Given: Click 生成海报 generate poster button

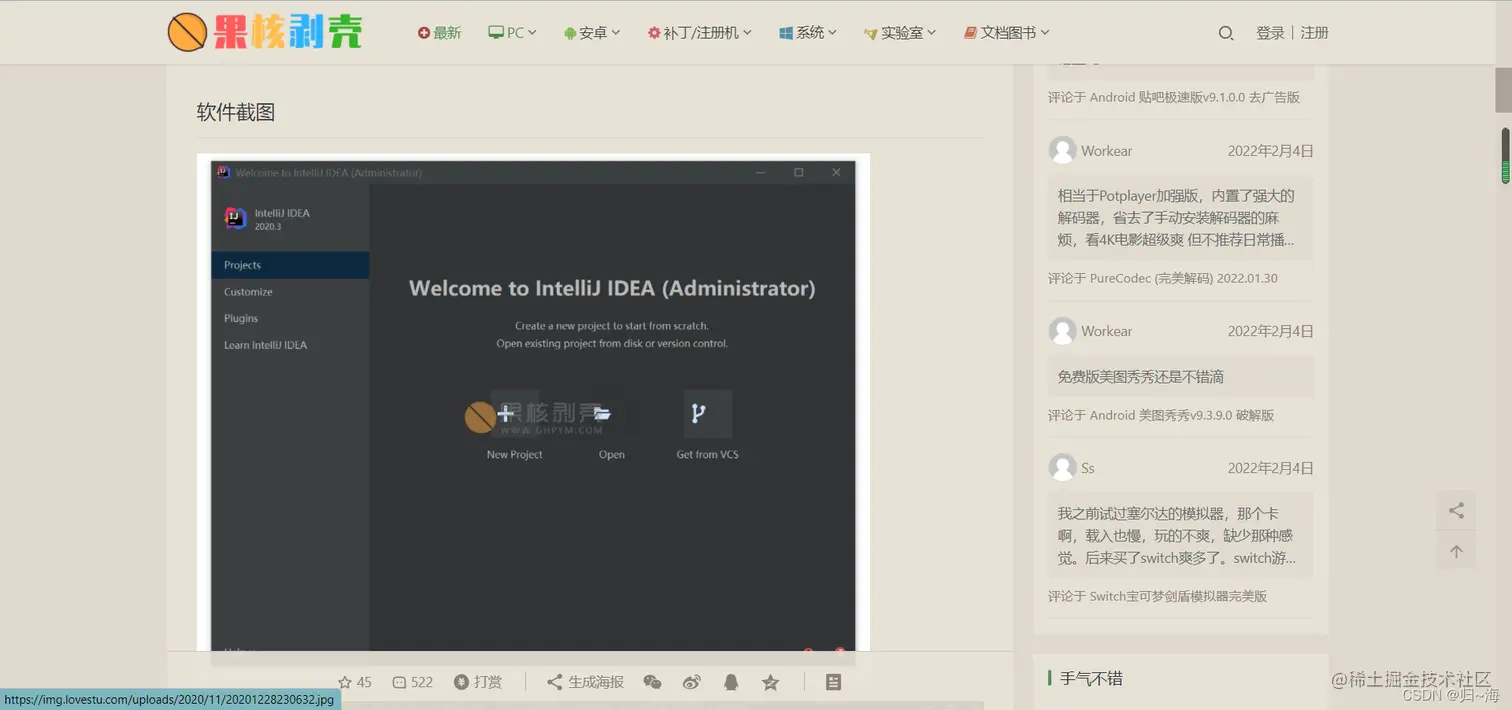Looking at the screenshot, I should [585, 682].
